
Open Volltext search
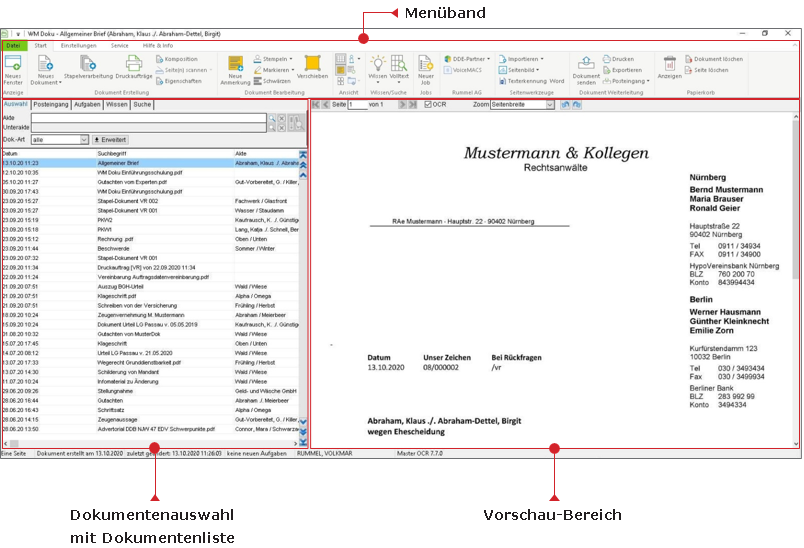pos(399,68)
